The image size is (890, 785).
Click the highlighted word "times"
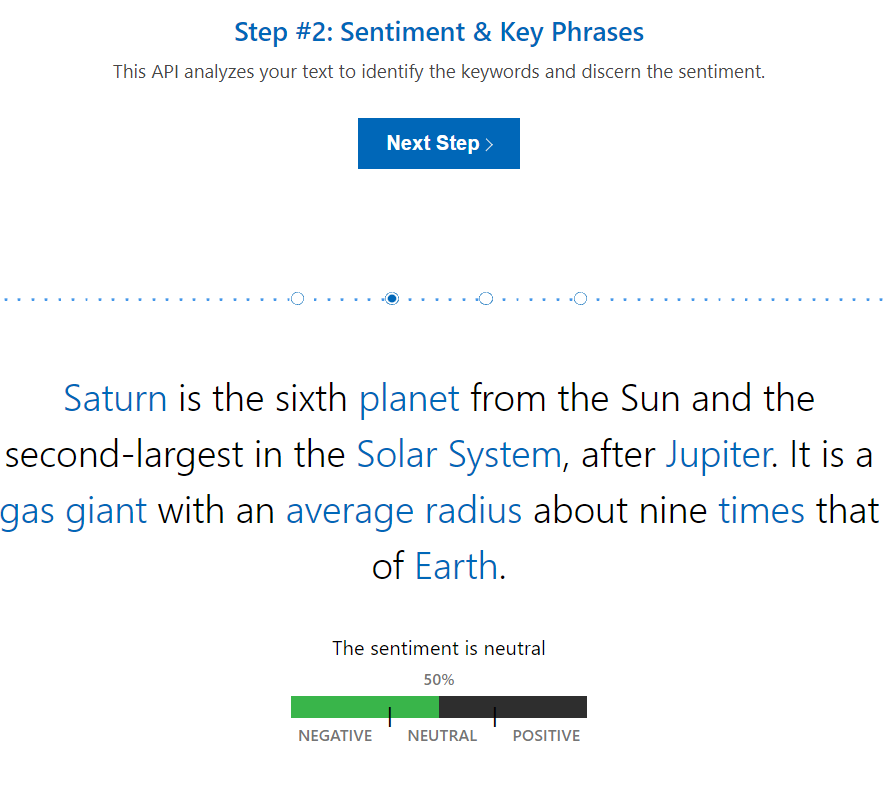(761, 511)
